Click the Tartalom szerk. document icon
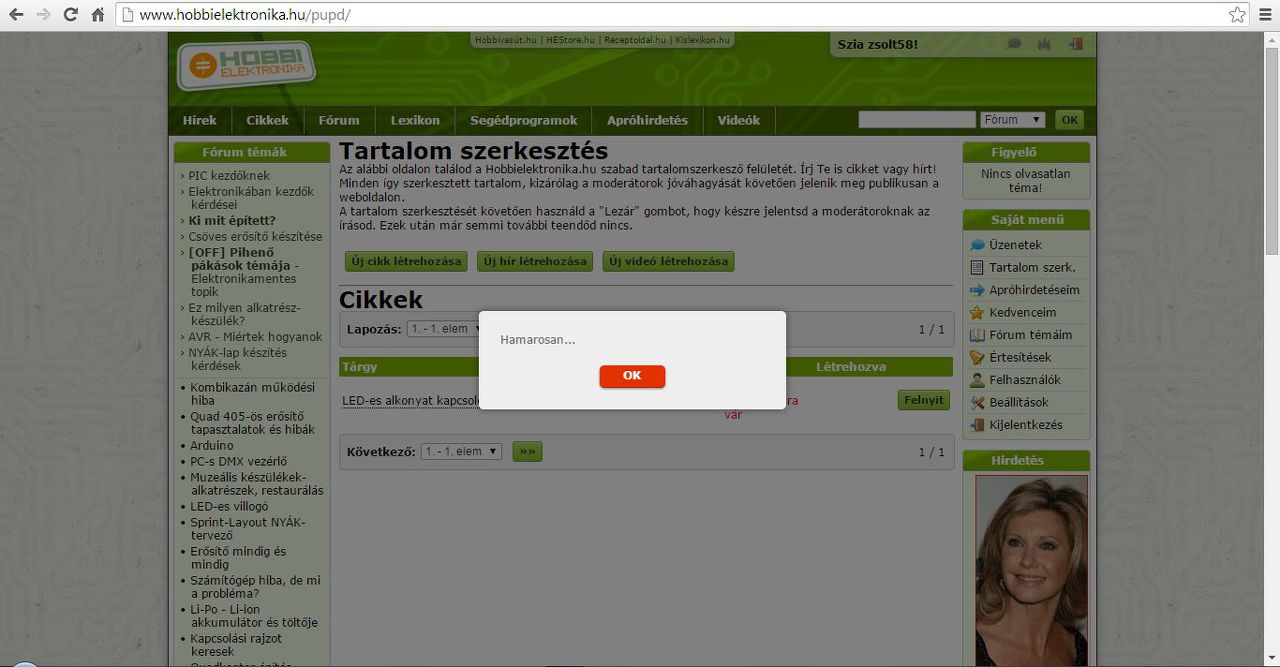1280x667 pixels. (x=977, y=268)
